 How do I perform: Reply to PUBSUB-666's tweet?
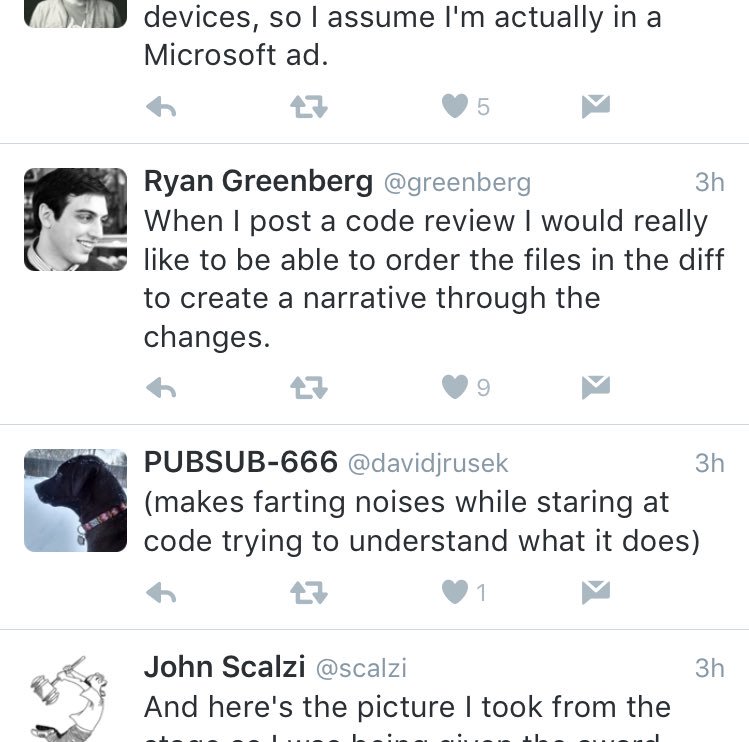point(161,593)
